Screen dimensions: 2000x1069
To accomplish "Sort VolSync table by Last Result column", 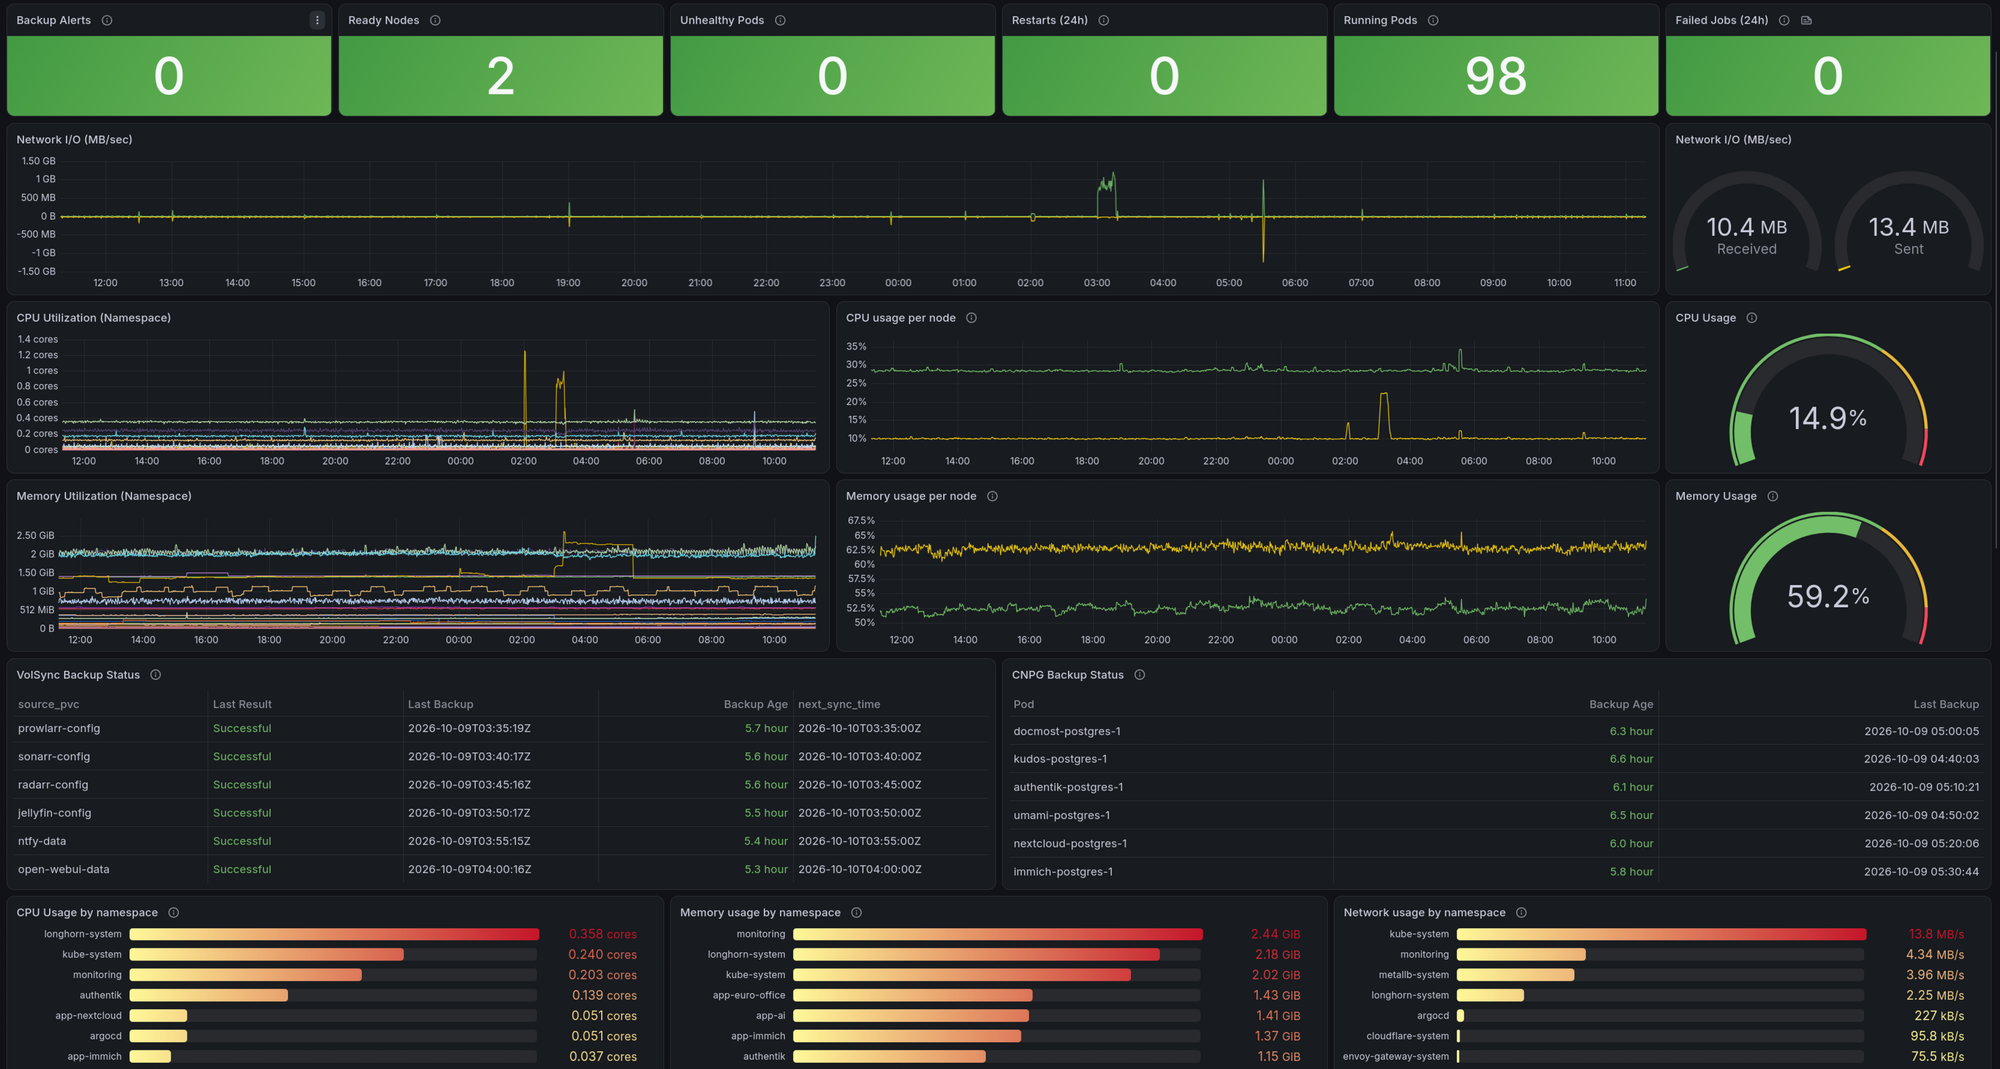I will tap(242, 704).
